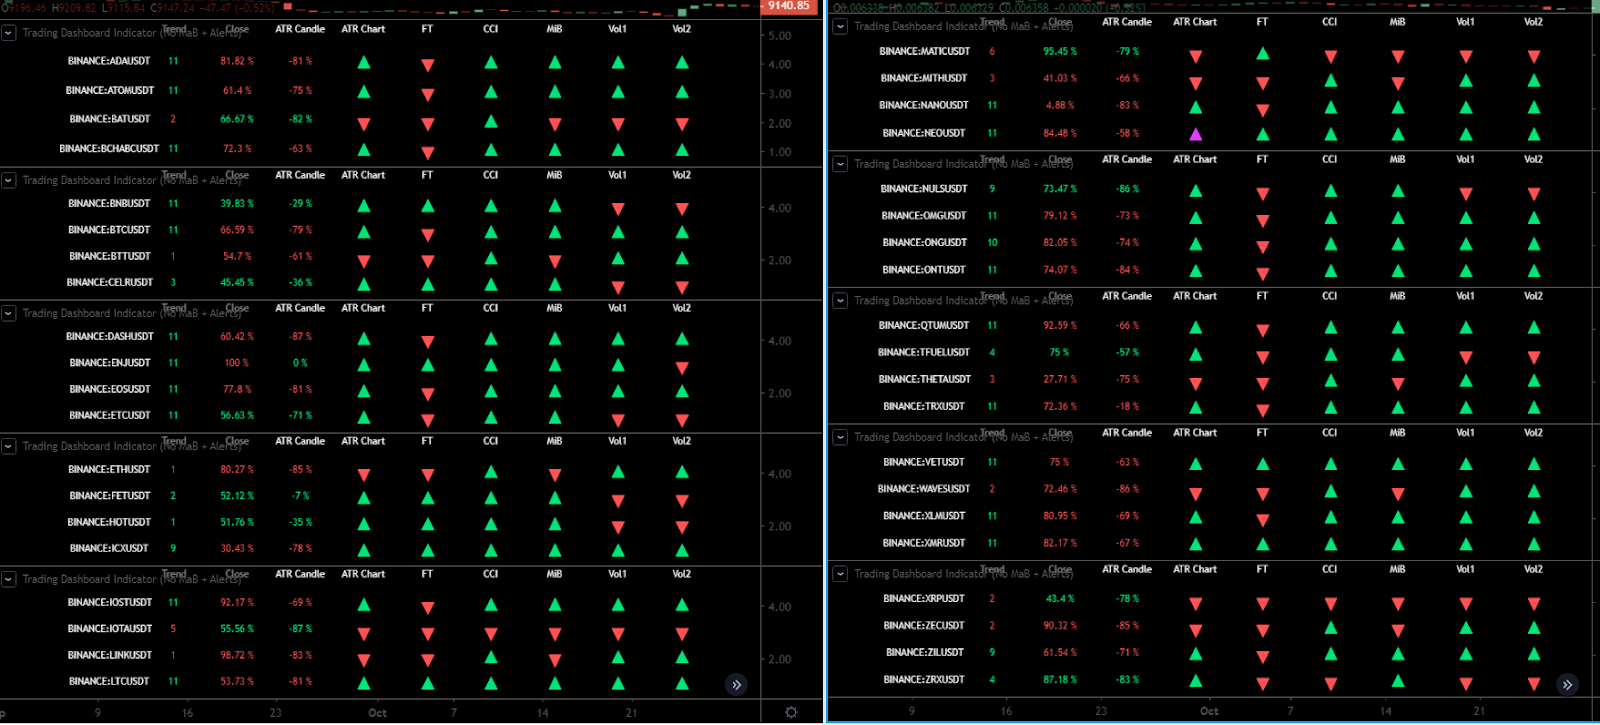The image size is (1600, 725).
Task: Click the green FT arrow for BINANCE:LTCUSDT
Action: (x=428, y=683)
